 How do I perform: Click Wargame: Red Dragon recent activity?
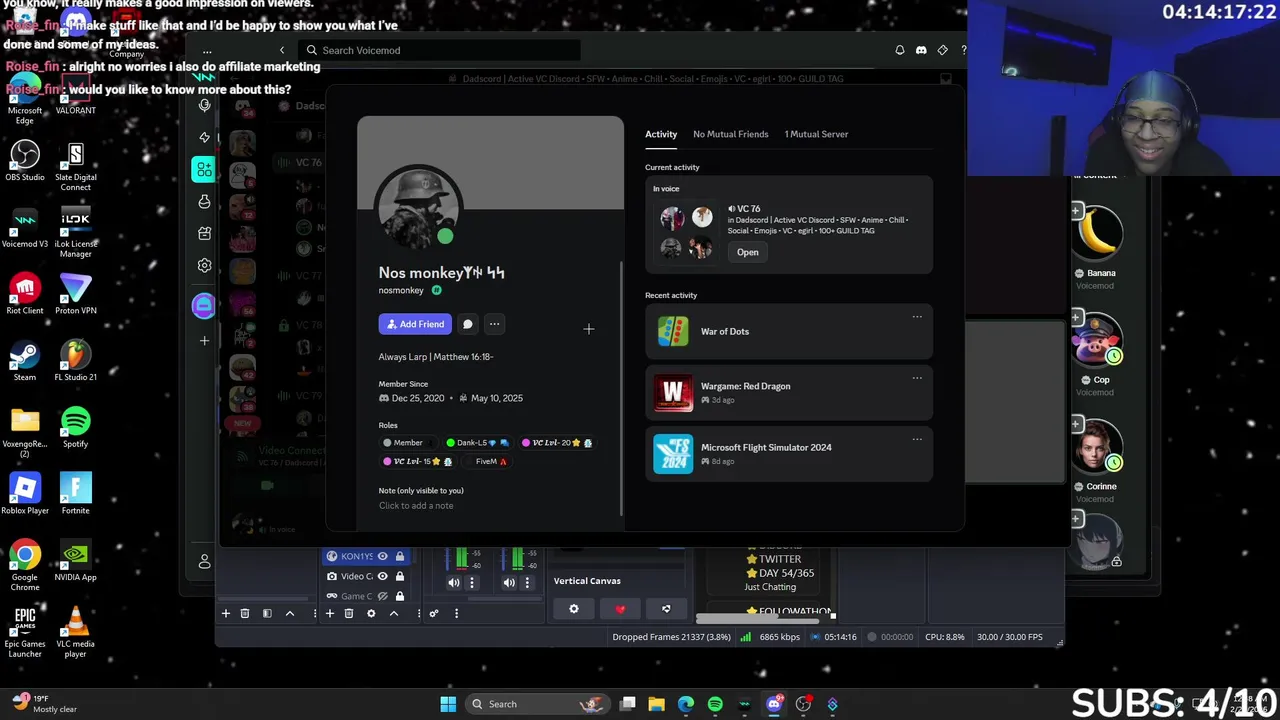(x=789, y=392)
